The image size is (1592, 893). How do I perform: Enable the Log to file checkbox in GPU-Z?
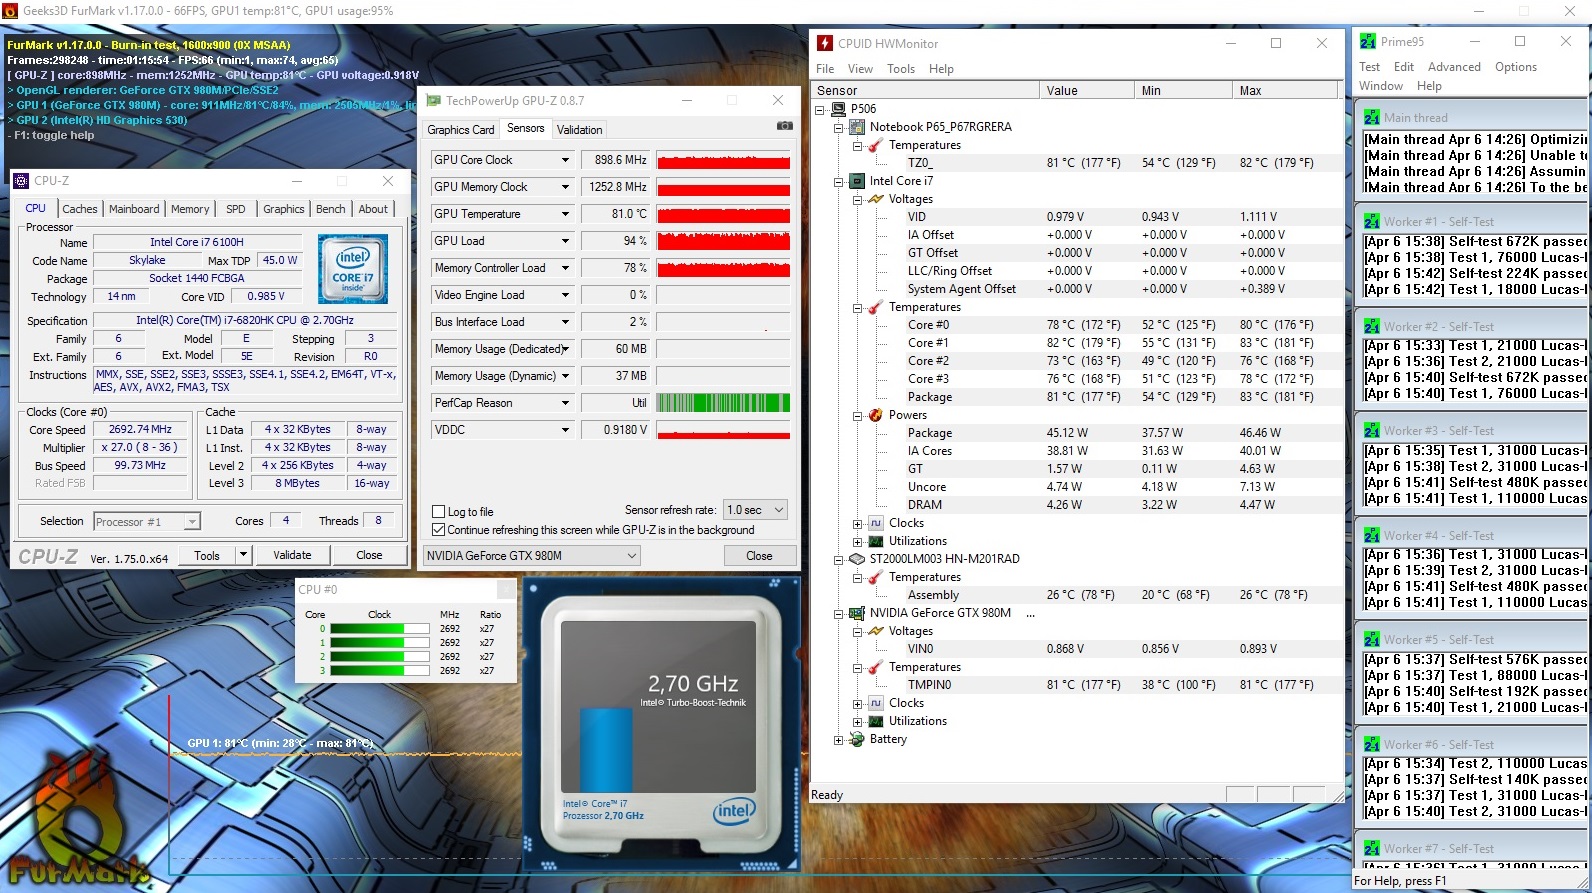pos(438,512)
